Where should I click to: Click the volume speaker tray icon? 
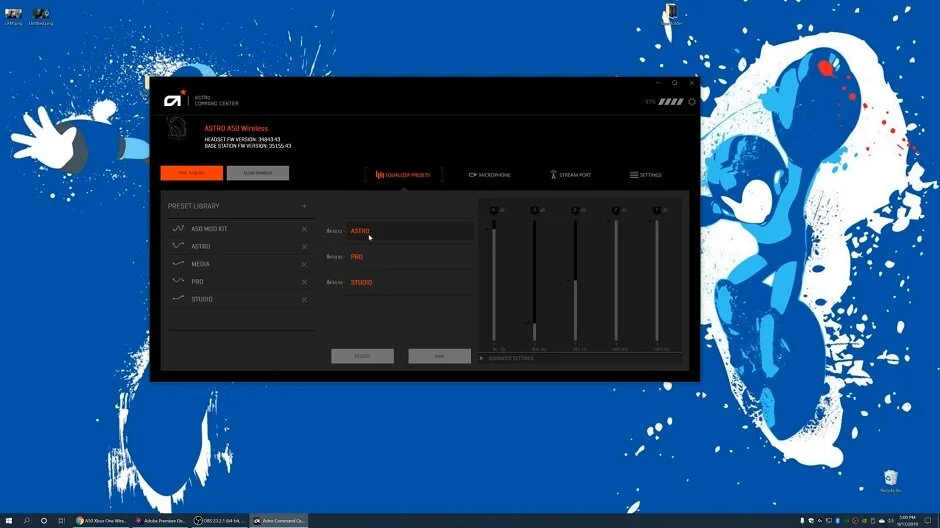point(890,521)
